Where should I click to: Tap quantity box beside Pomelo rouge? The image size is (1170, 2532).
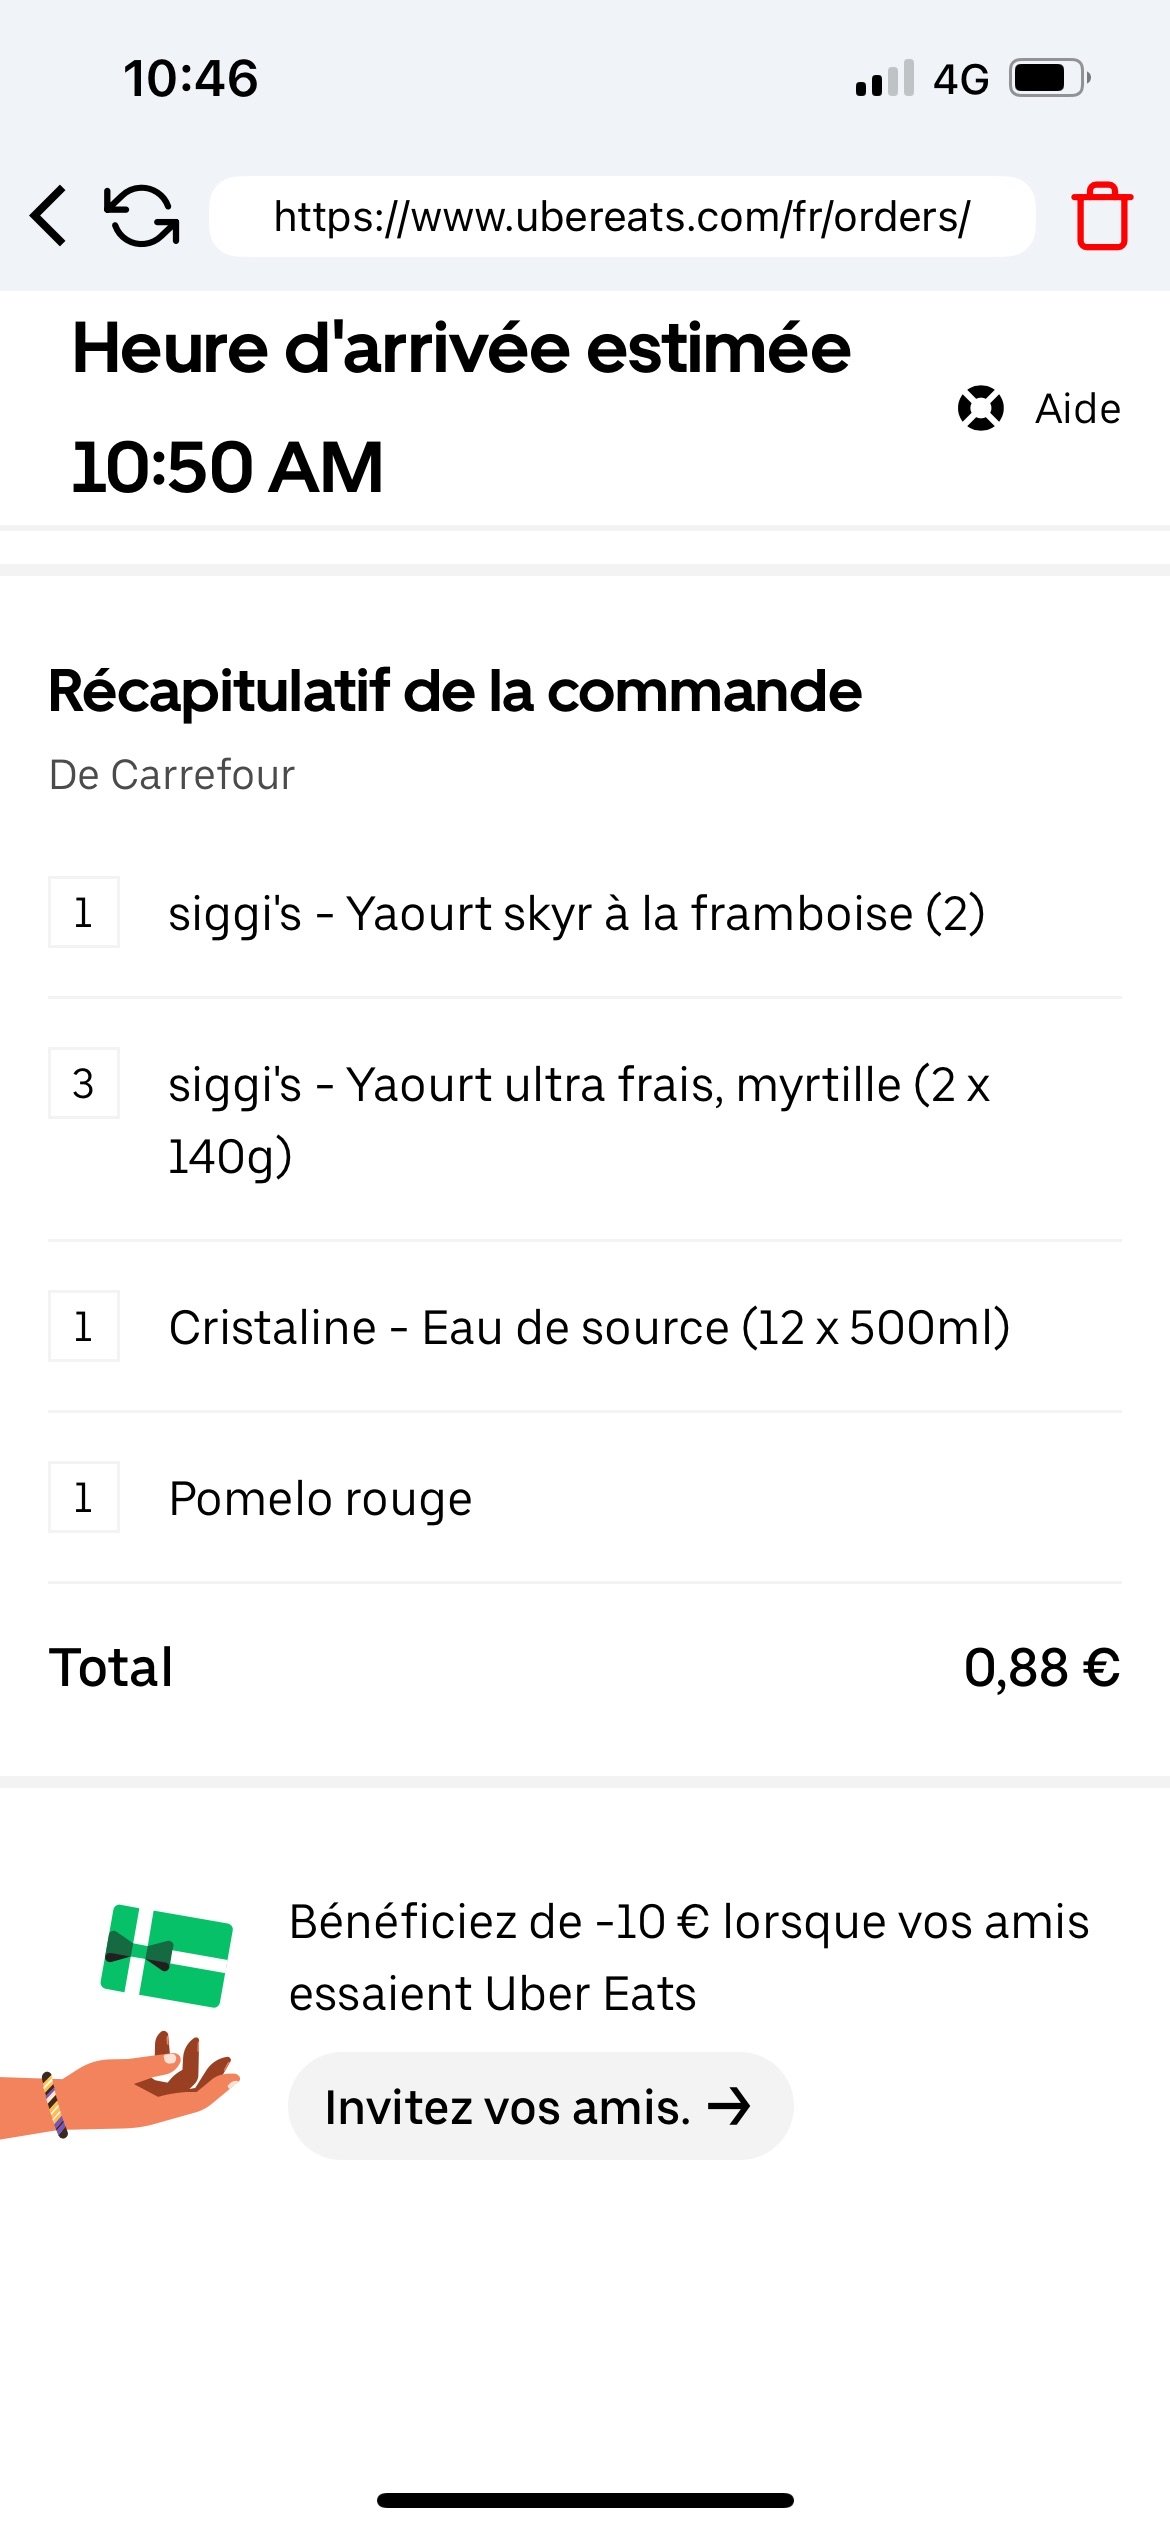(x=84, y=1497)
